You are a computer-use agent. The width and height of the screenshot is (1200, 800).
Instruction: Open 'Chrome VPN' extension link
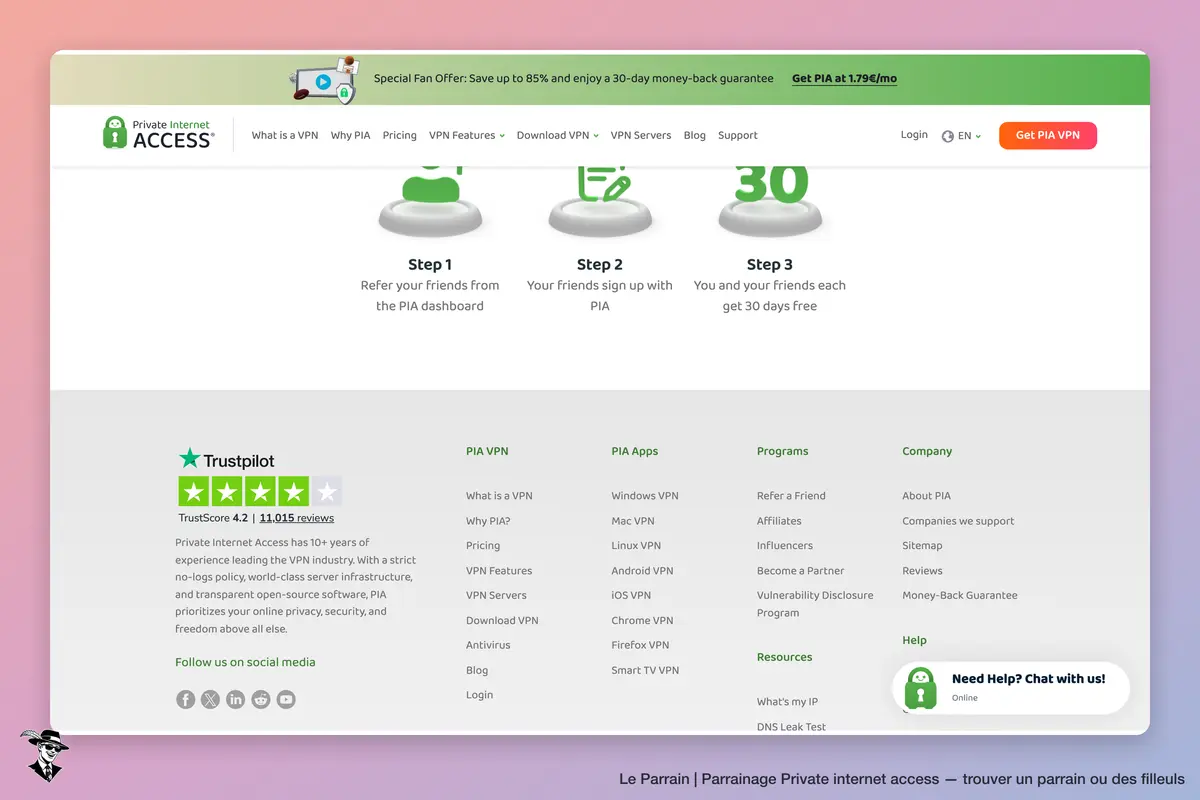643,620
